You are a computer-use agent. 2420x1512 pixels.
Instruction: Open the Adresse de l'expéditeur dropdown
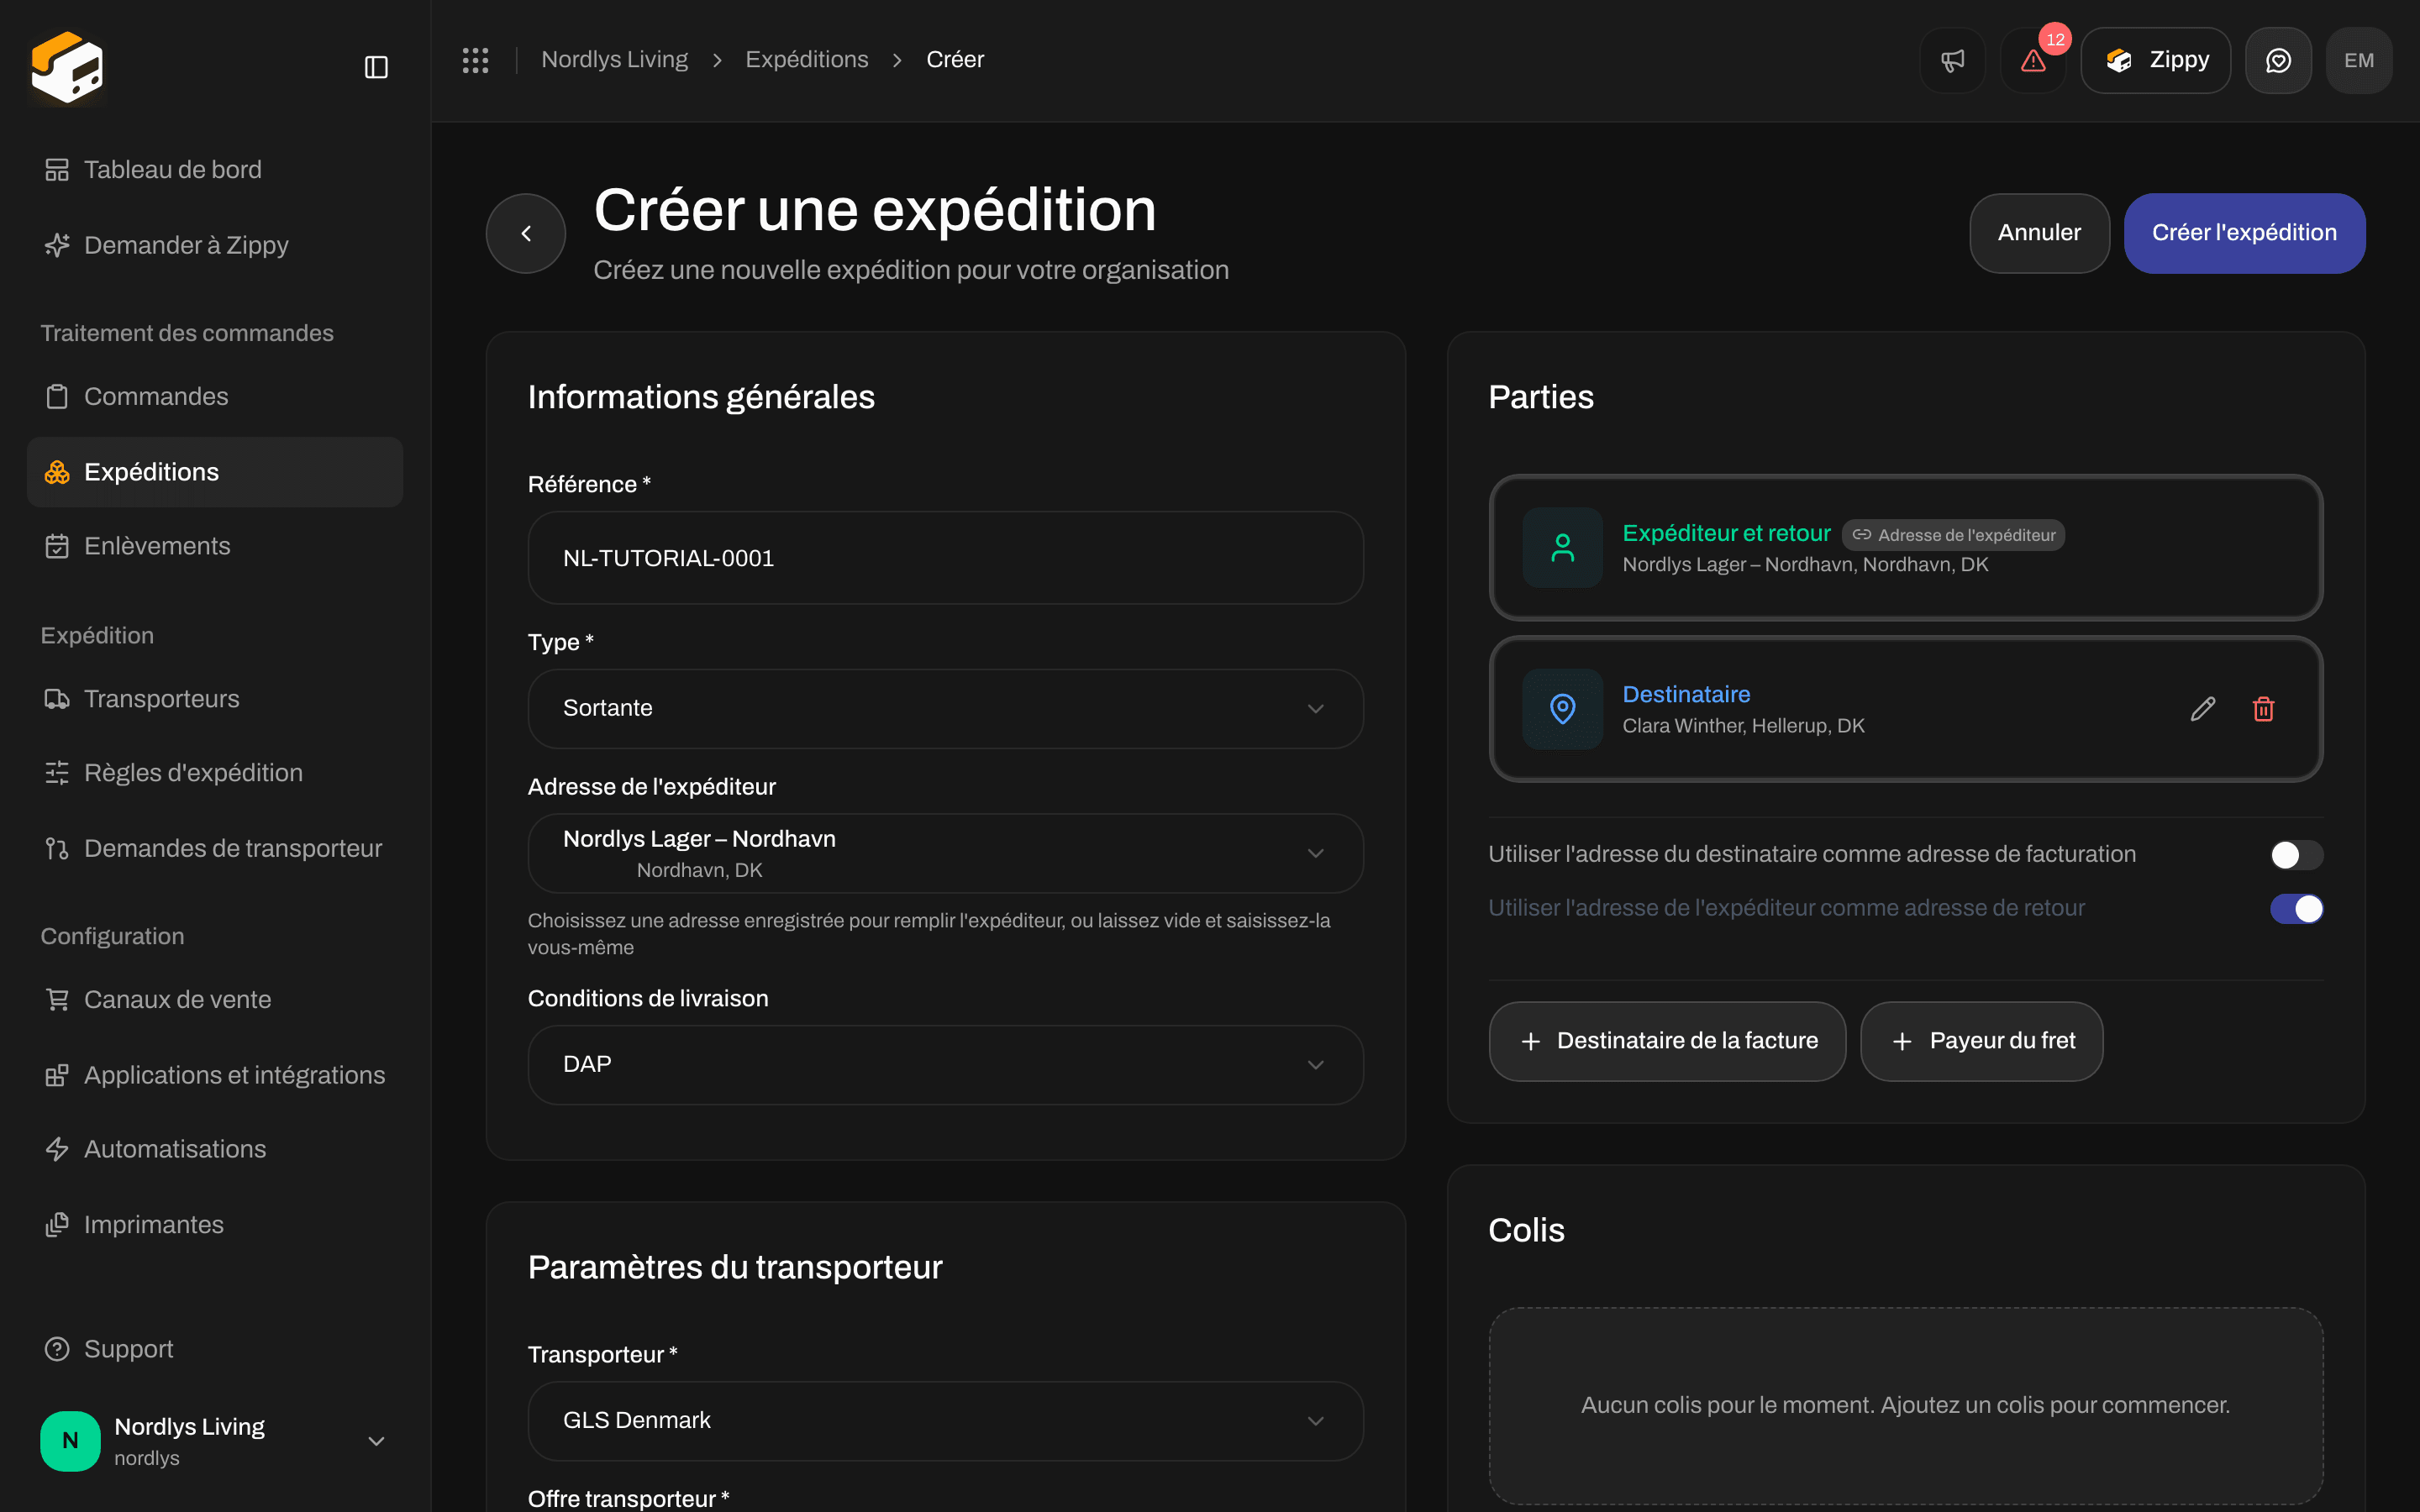[945, 853]
